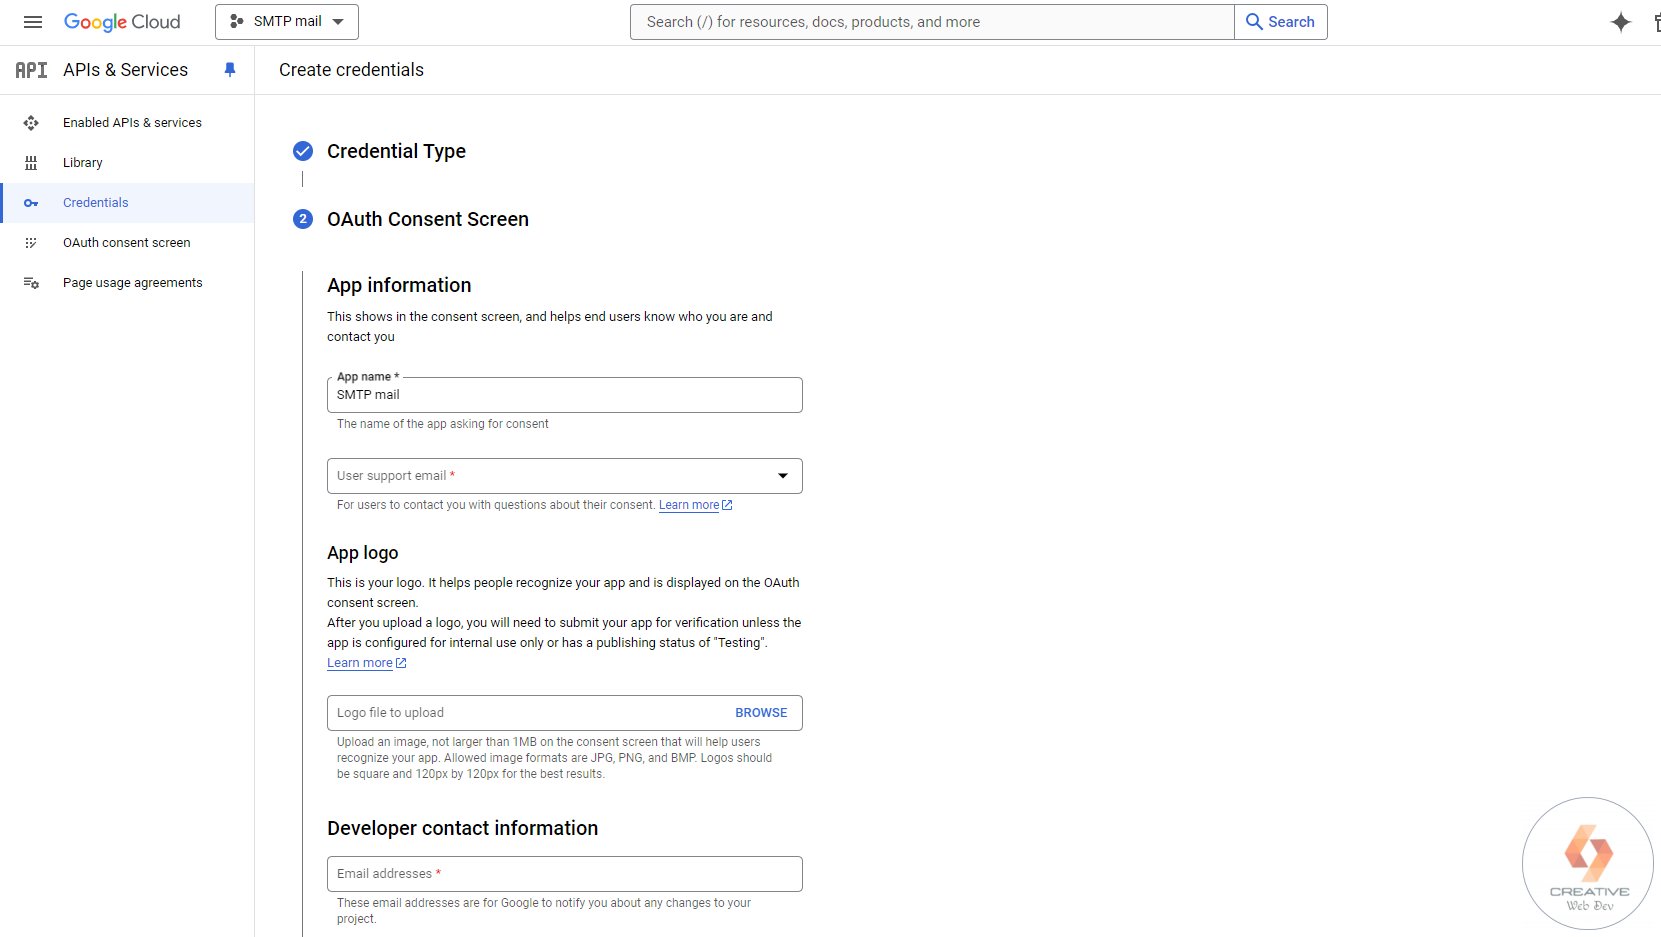
Task: Click the dropdown arrow on User support email
Action: [783, 476]
